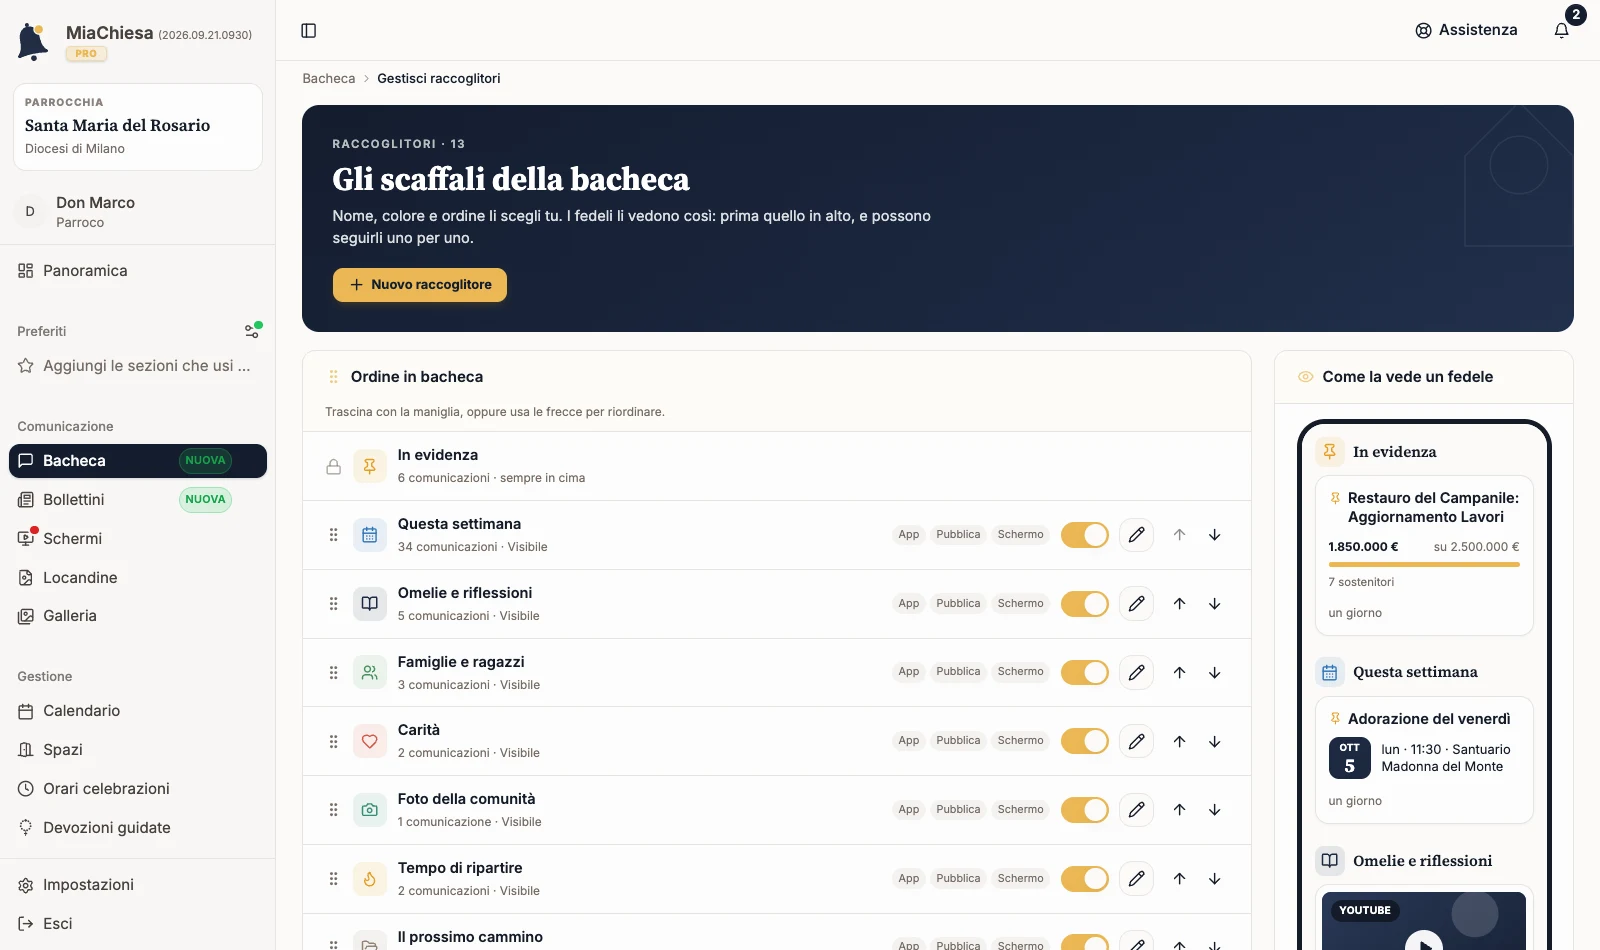Move Foto della comunità down

click(x=1215, y=810)
